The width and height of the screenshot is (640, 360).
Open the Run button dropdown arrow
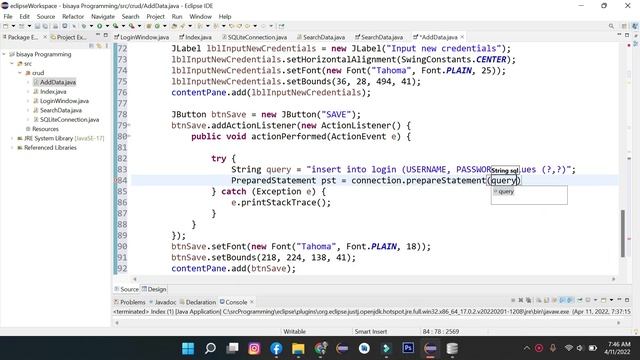[107, 26]
